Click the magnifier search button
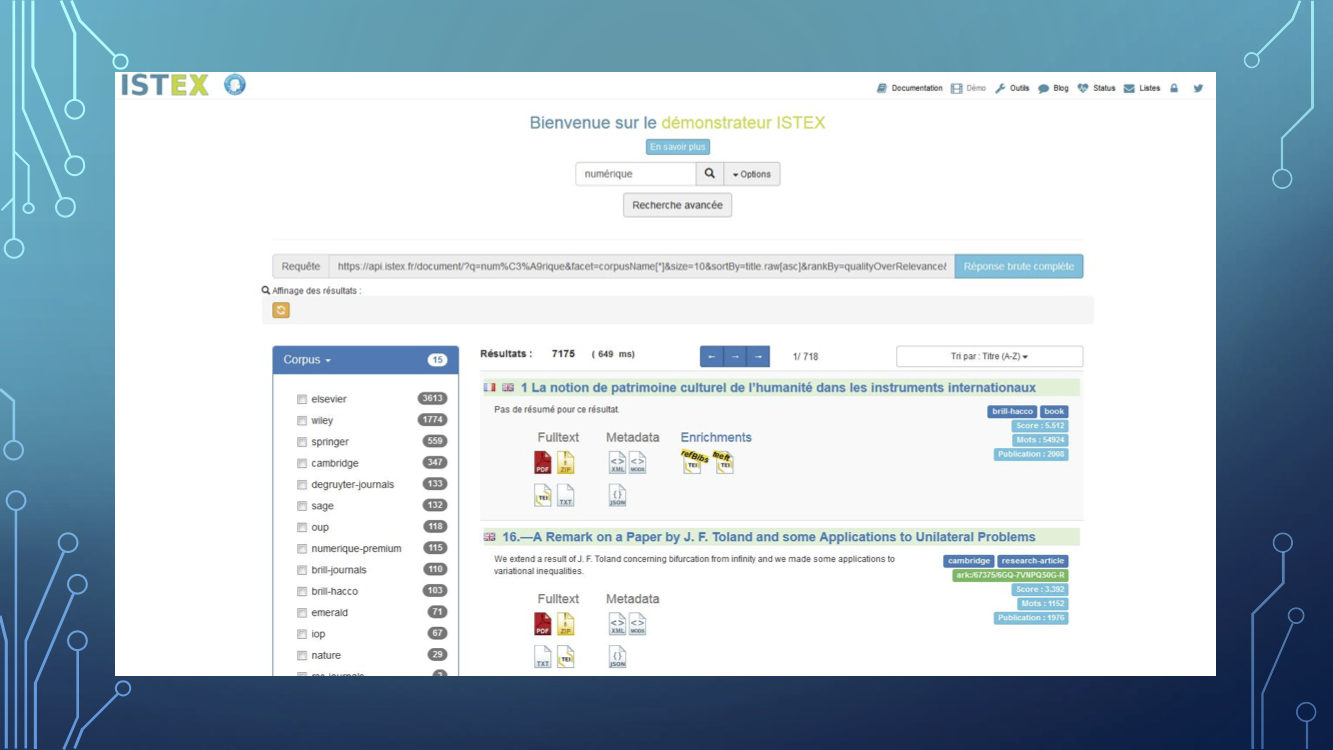This screenshot has width=1333, height=750. point(709,174)
